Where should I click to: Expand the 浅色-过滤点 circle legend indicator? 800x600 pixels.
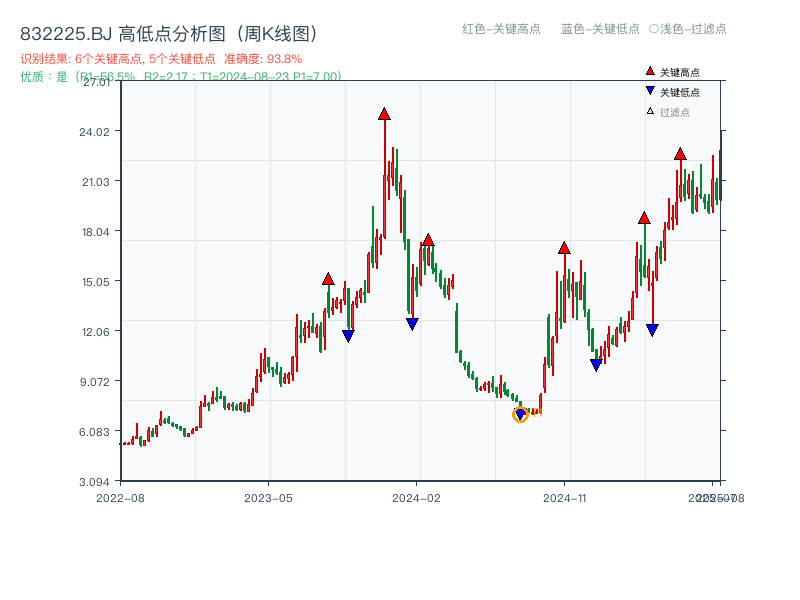pos(658,30)
